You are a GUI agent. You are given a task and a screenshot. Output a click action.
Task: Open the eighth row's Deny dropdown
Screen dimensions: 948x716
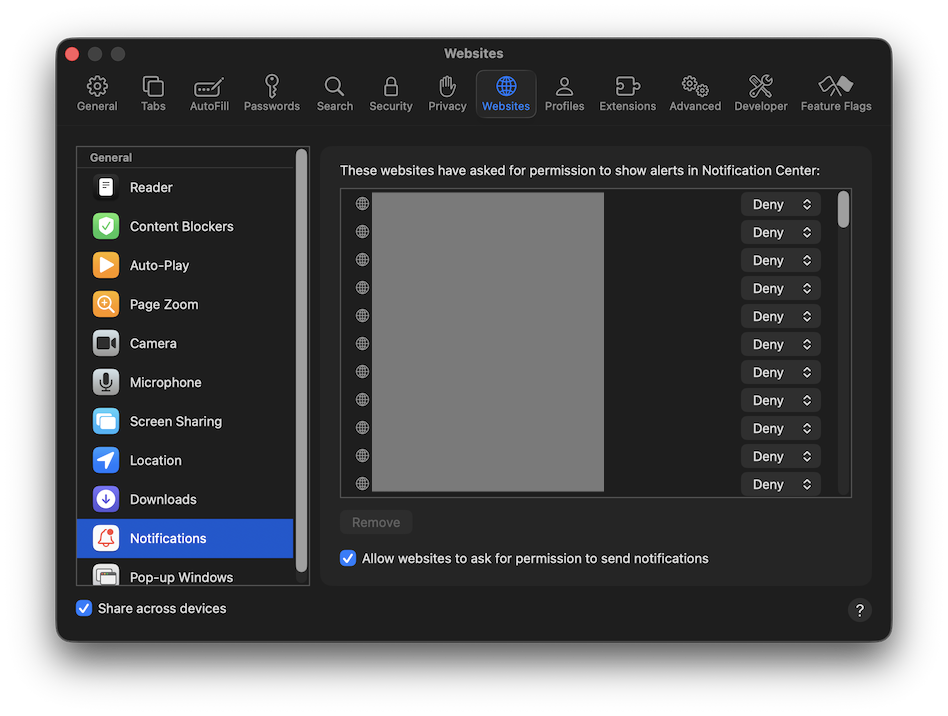click(781, 400)
